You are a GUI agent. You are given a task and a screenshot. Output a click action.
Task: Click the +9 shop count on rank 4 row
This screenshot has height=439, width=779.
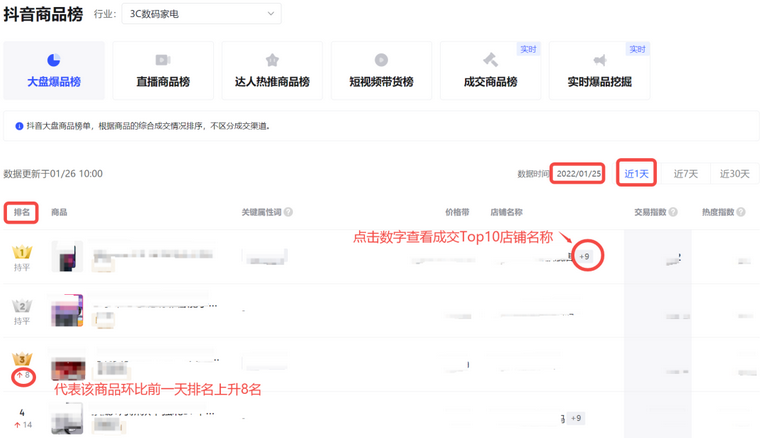576,418
